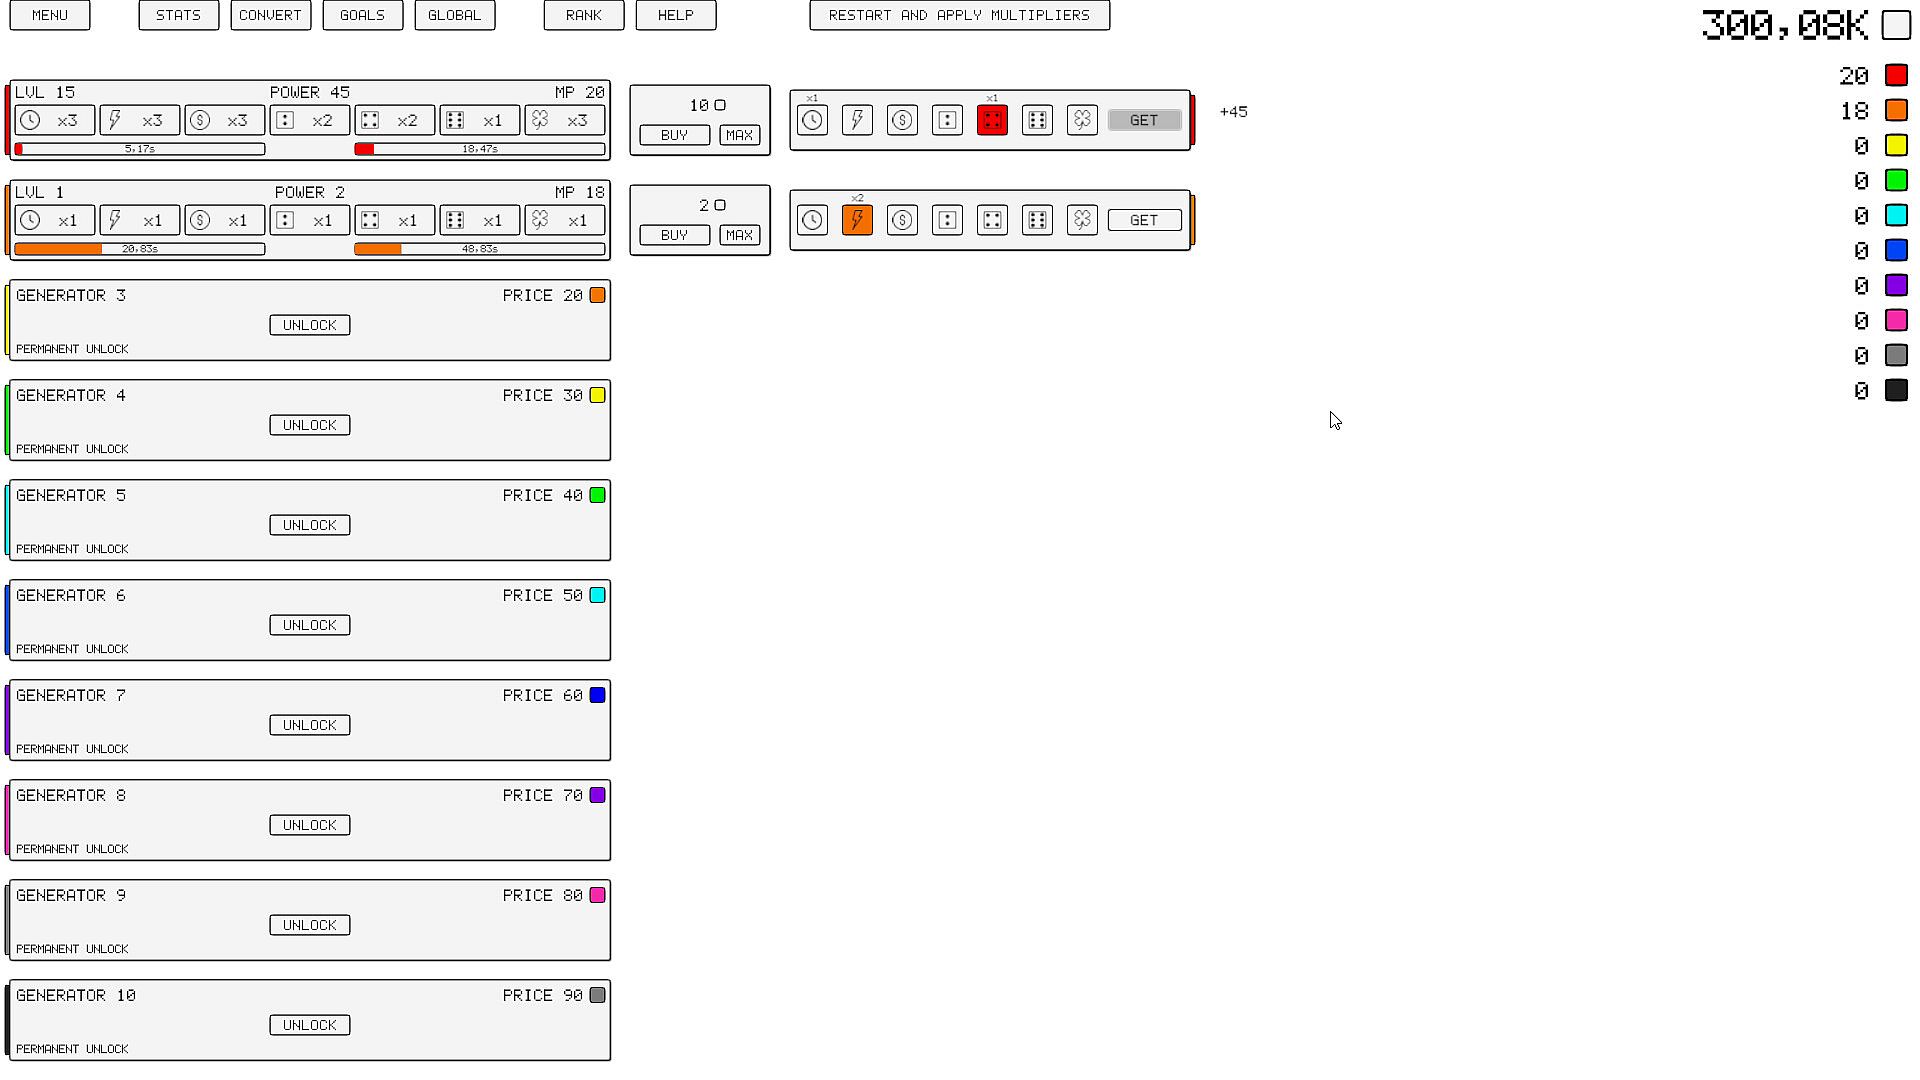Open the Stats menu

click(179, 15)
